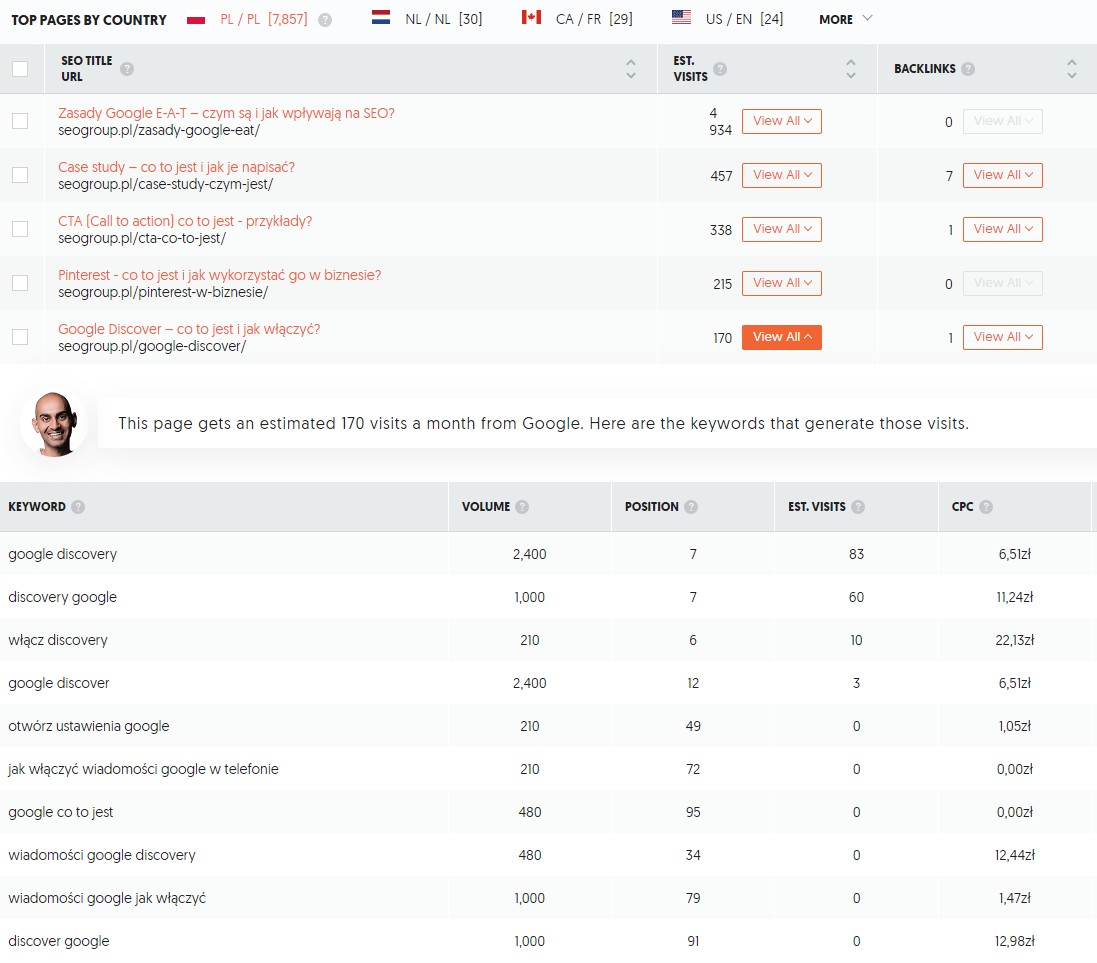The height and width of the screenshot is (963, 1097).
Task: Switch to the PL / PL country tab
Action: pyautogui.click(x=264, y=19)
